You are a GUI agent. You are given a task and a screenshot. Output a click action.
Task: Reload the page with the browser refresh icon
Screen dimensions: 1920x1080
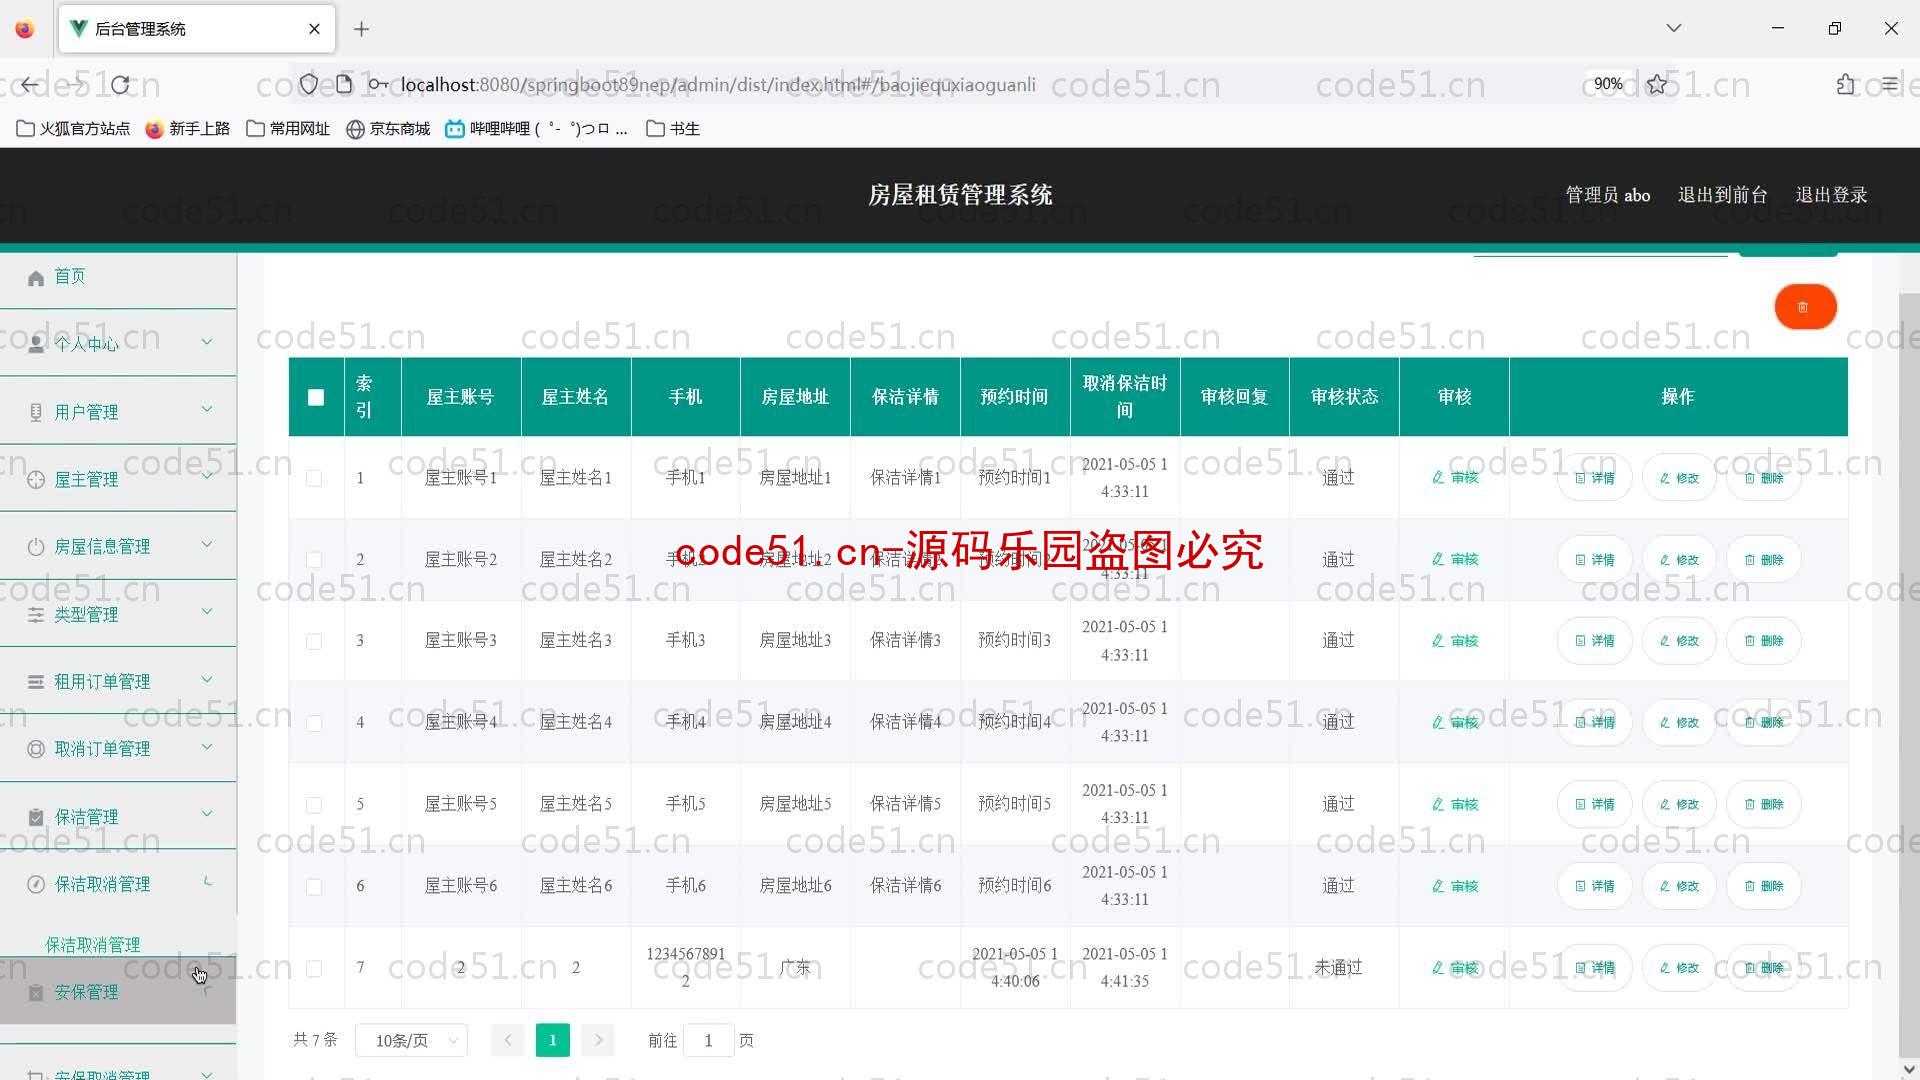(x=120, y=85)
